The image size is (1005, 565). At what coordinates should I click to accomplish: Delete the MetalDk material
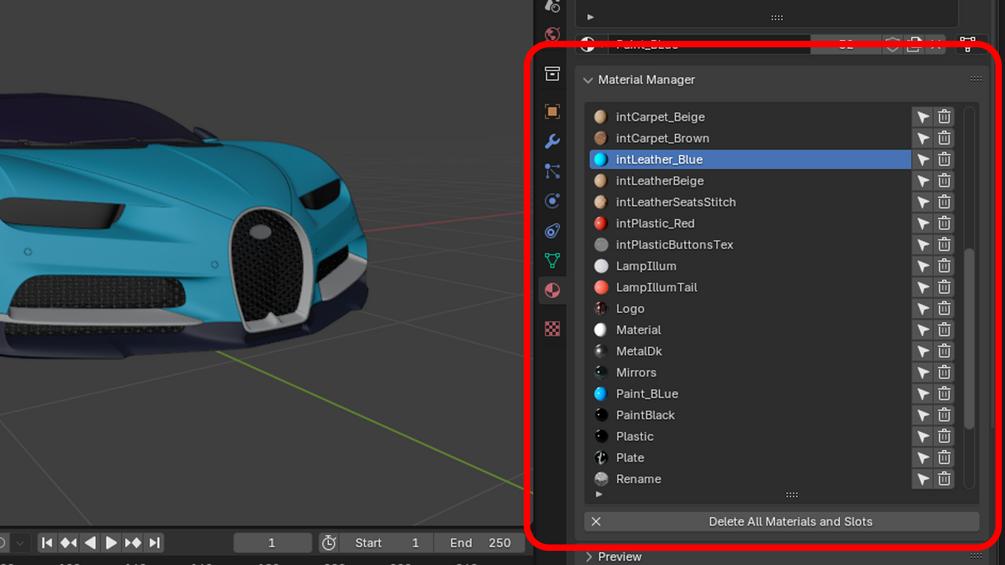coord(944,351)
